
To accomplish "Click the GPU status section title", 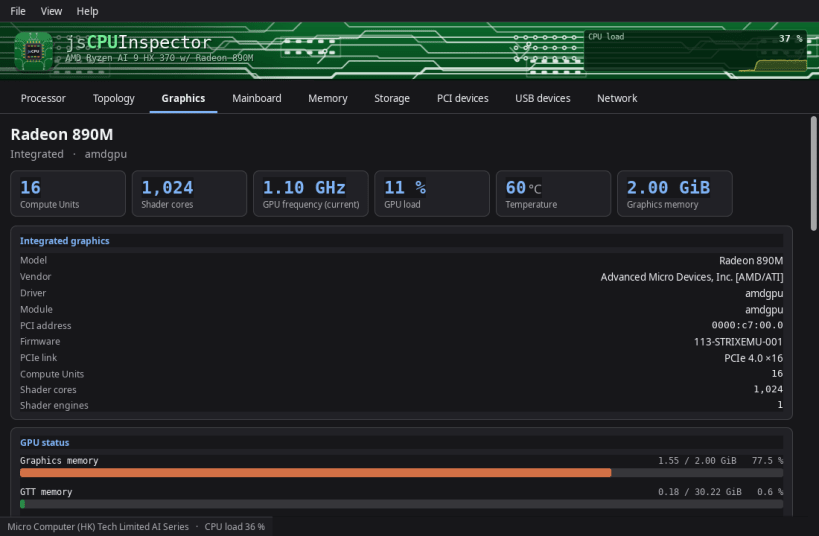I will (44, 442).
